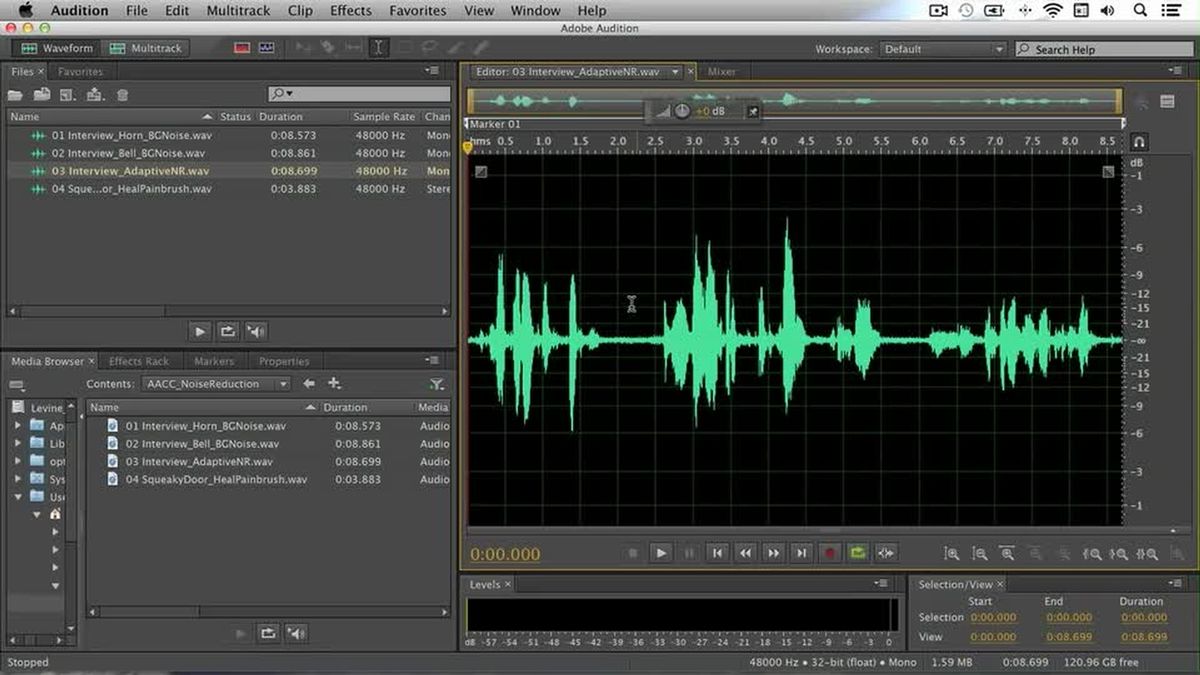Click Insert into Multitrack icon

(x=95, y=94)
